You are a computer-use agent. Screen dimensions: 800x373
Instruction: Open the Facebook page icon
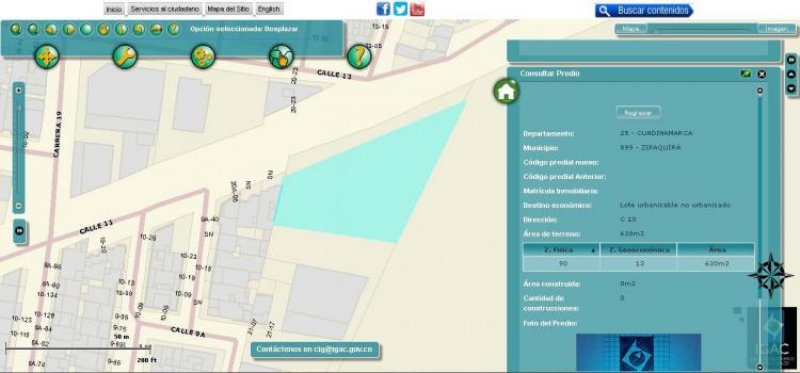[x=383, y=9]
